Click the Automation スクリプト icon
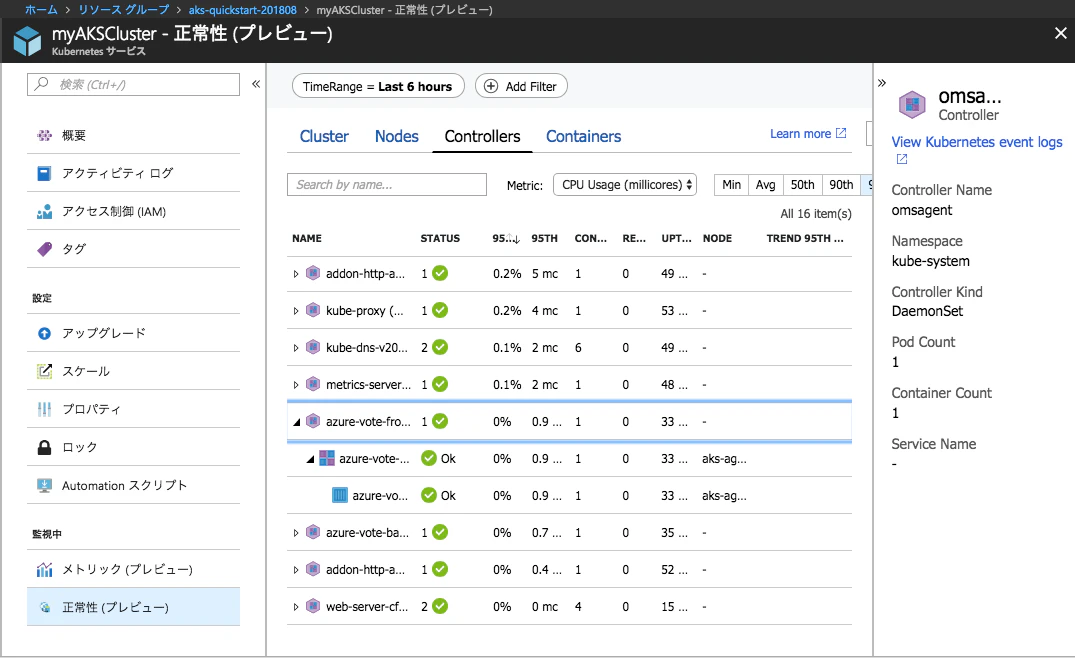Image resolution: width=1075 pixels, height=658 pixels. 44,485
